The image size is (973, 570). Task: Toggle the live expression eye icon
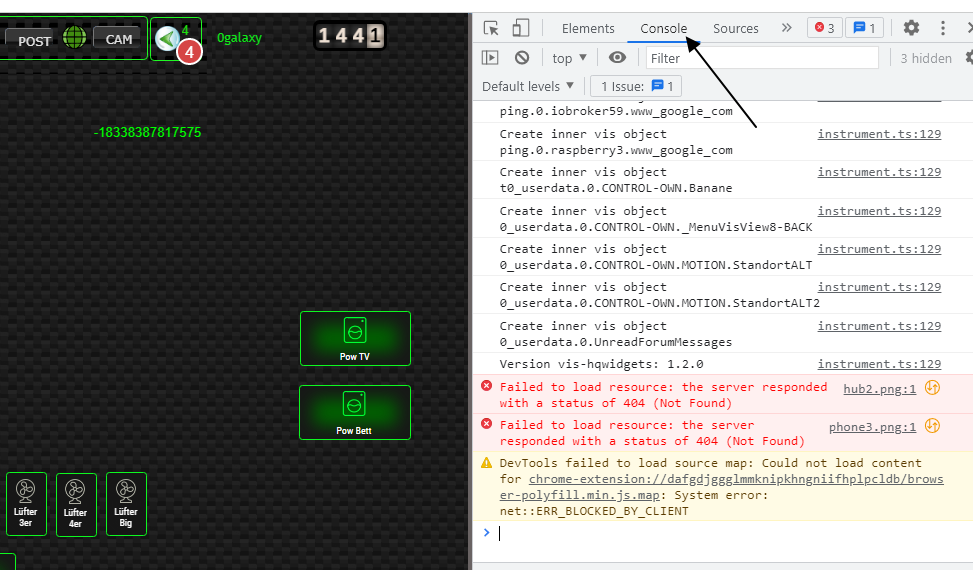tap(617, 58)
